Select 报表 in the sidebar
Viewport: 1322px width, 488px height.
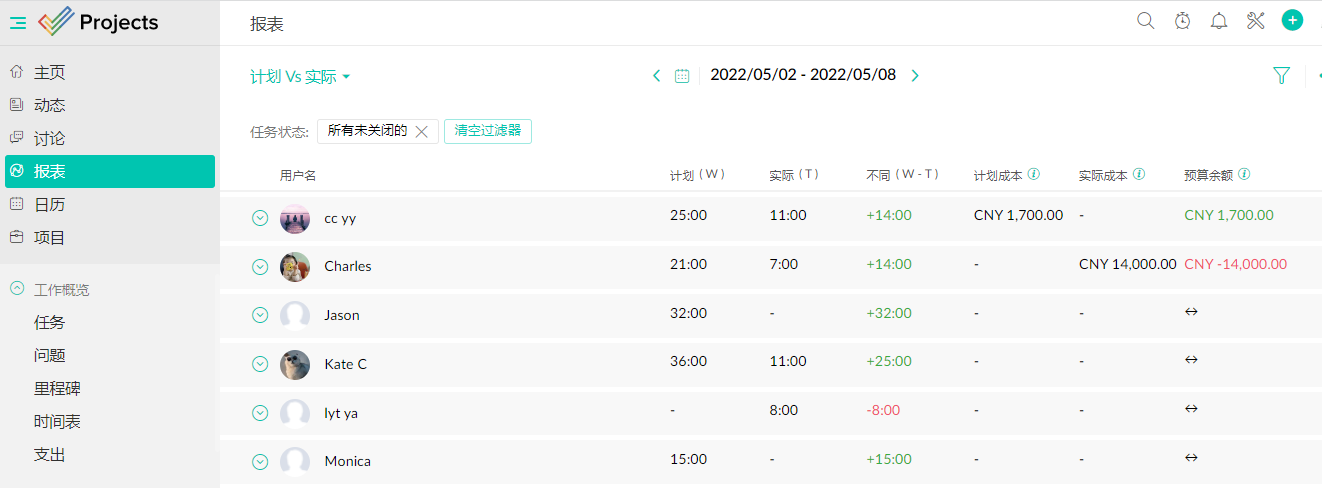[110, 171]
